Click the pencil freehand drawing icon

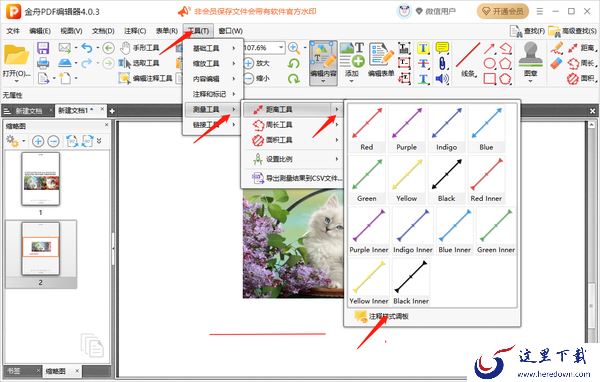coord(557,48)
